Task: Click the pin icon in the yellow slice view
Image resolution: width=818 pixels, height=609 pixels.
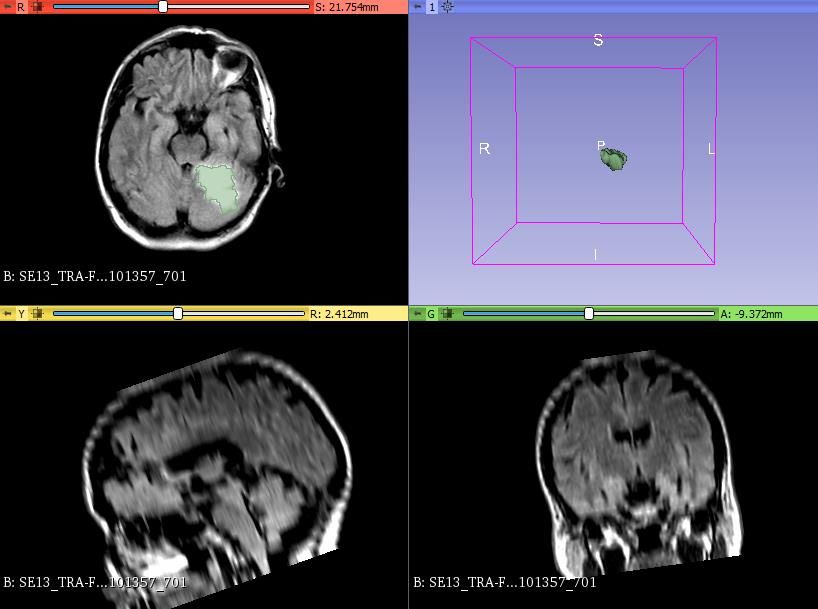Action: [x=7, y=314]
